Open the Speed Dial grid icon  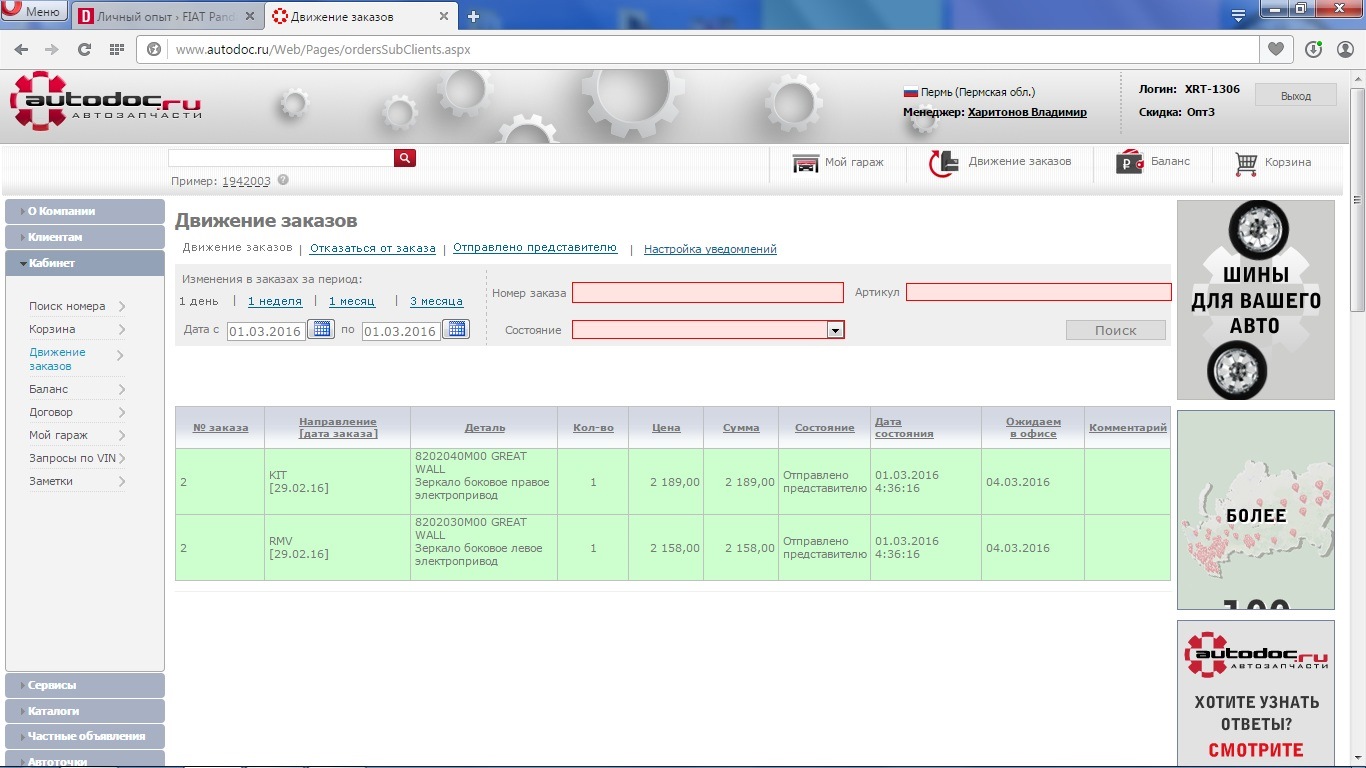point(116,49)
